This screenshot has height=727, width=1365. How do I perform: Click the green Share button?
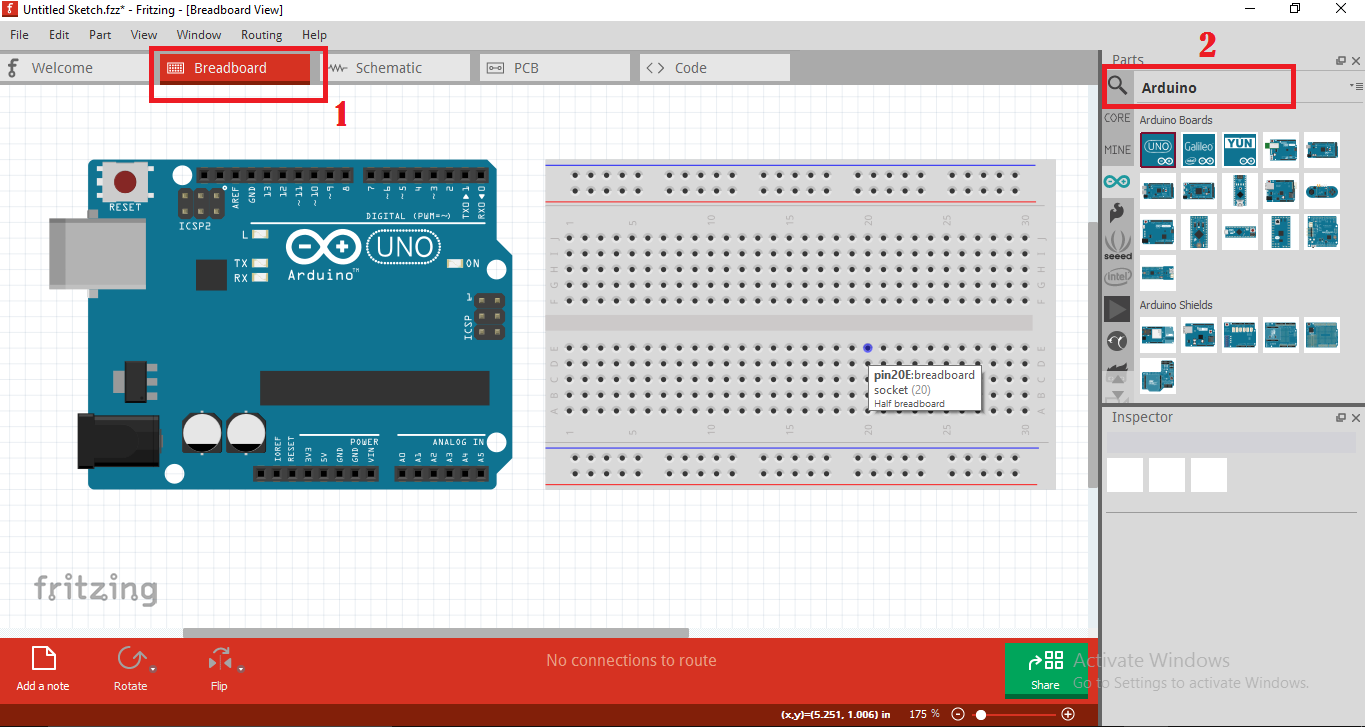tap(1045, 670)
